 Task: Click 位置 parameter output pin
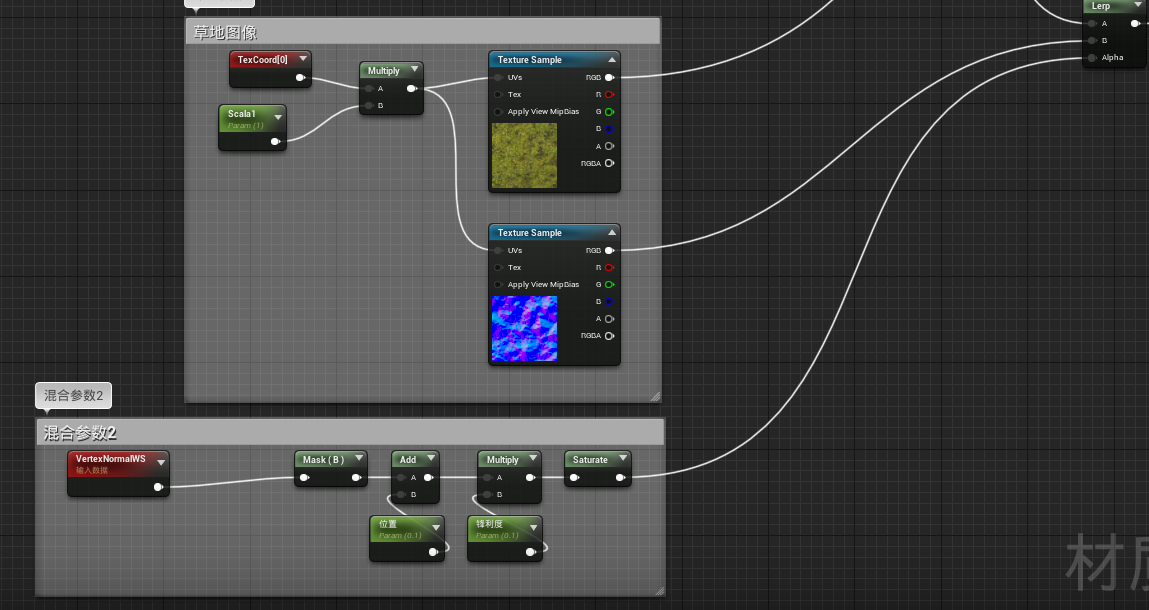434,551
